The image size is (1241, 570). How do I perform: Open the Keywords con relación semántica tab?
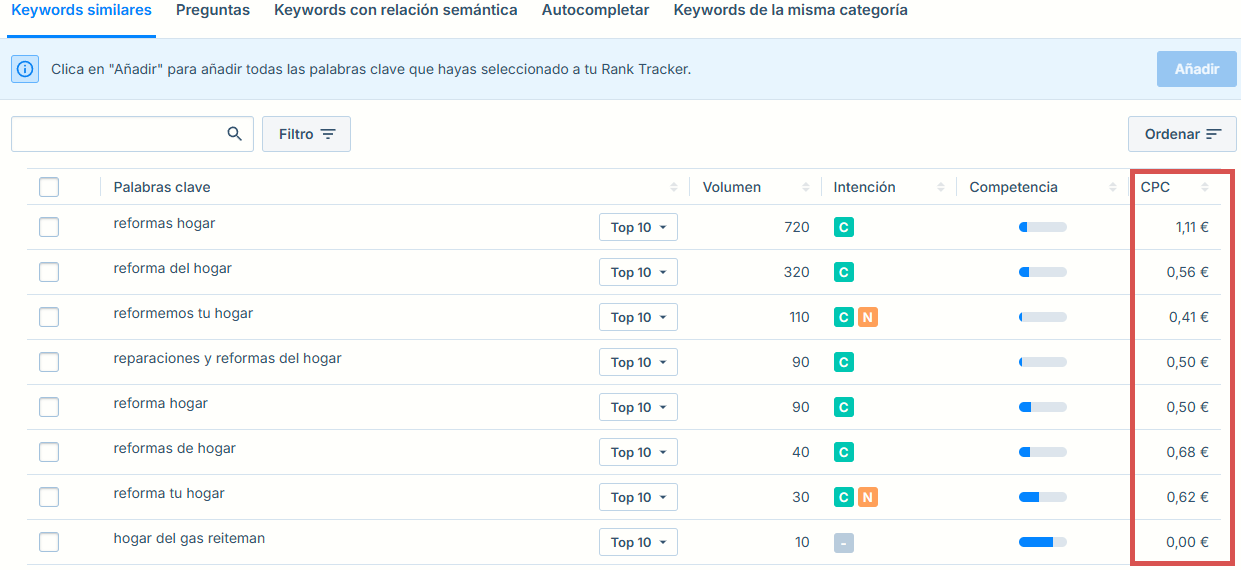point(395,10)
